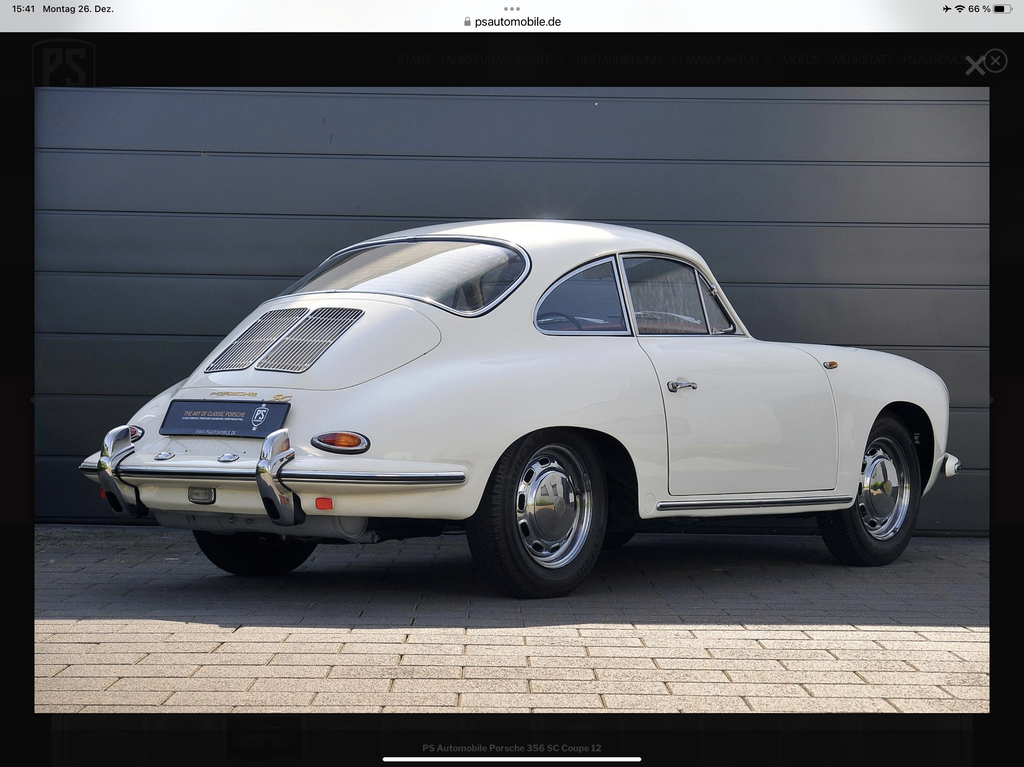Open the VIDEOS menu item
This screenshot has width=1024, height=767.
pyautogui.click(x=802, y=61)
